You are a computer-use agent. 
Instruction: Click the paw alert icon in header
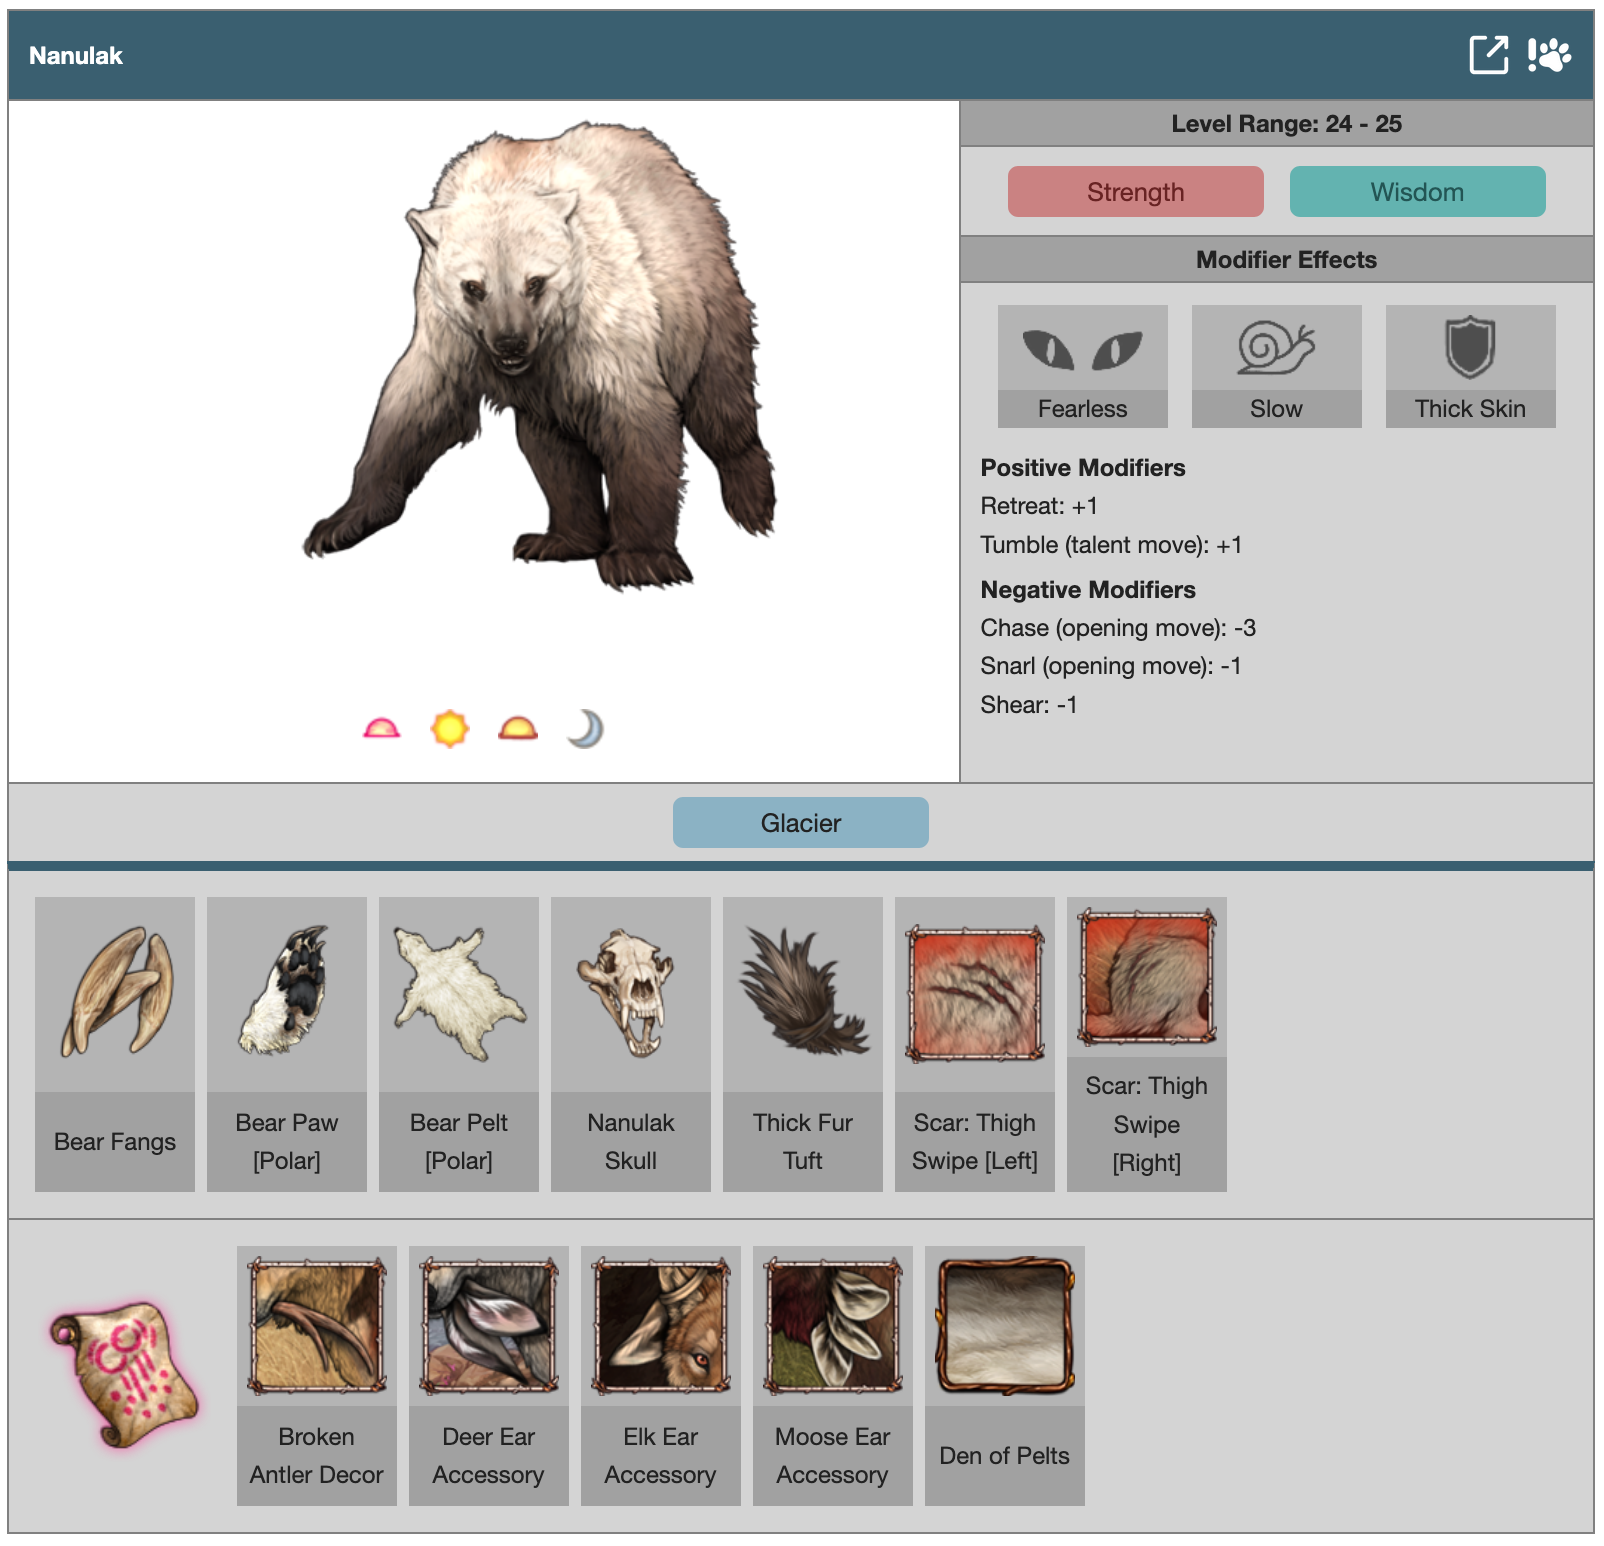click(1549, 55)
